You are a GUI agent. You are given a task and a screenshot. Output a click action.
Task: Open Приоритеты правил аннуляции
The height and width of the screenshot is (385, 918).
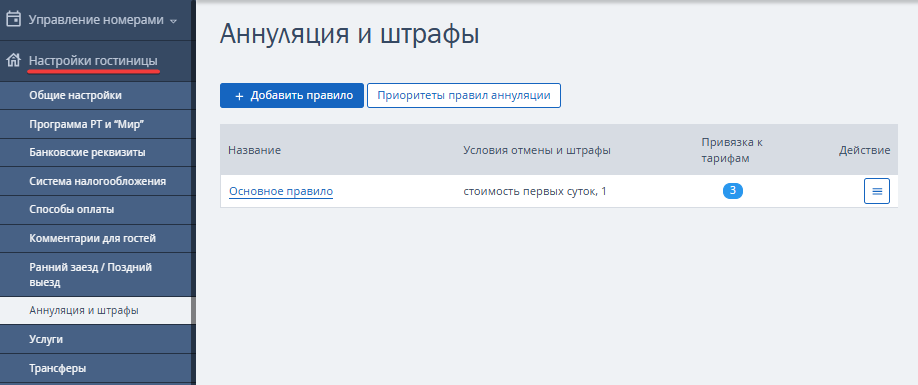pos(464,95)
